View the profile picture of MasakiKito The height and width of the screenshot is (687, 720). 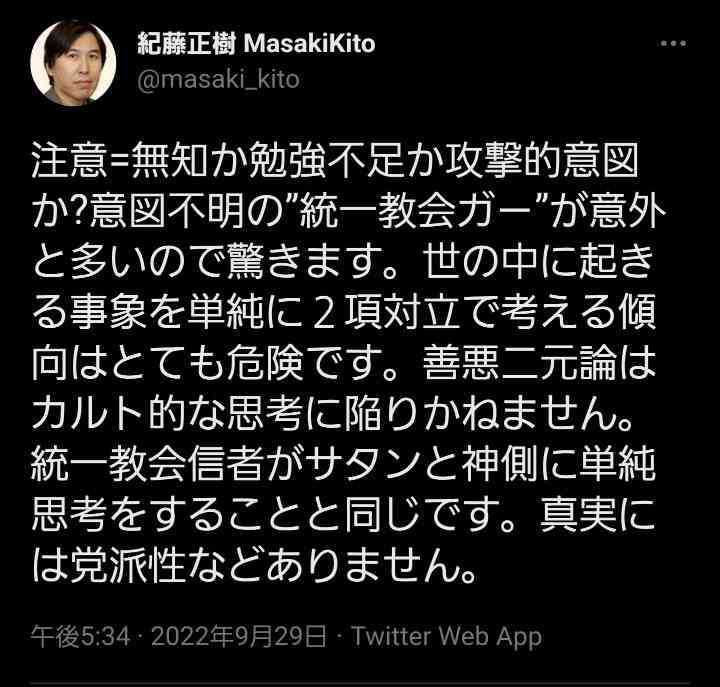(x=73, y=63)
